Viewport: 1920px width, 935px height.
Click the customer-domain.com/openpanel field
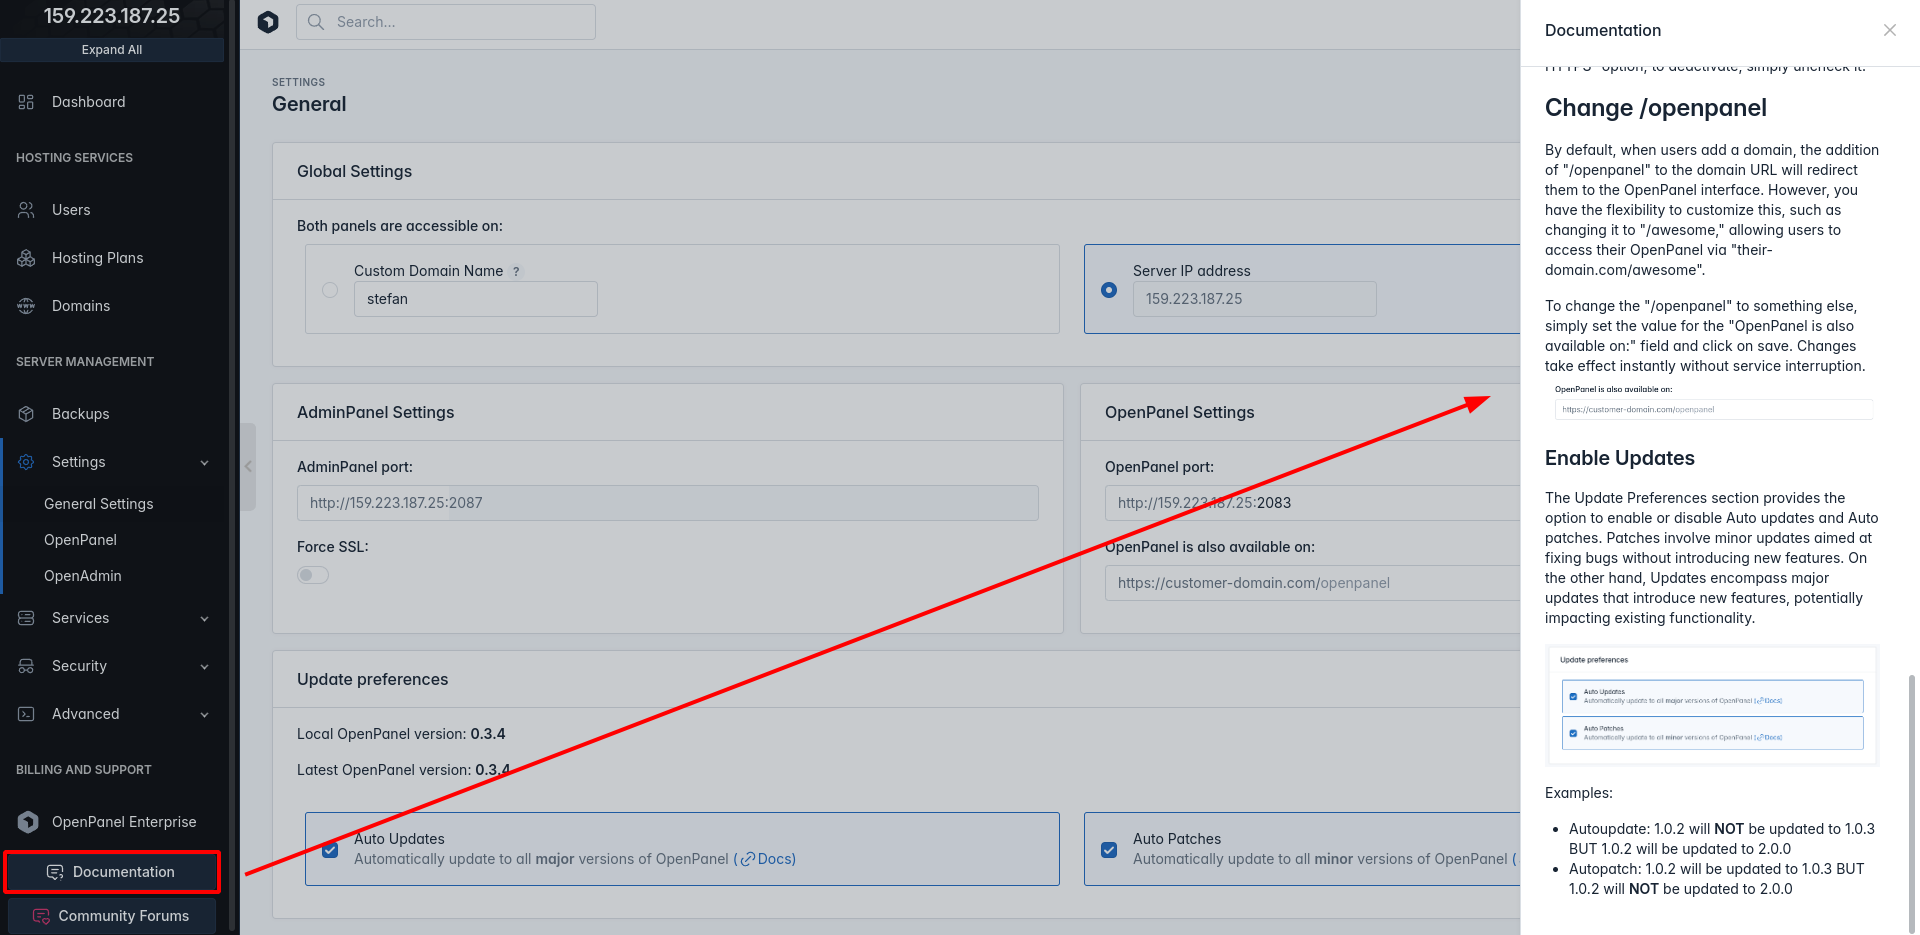pyautogui.click(x=1312, y=583)
